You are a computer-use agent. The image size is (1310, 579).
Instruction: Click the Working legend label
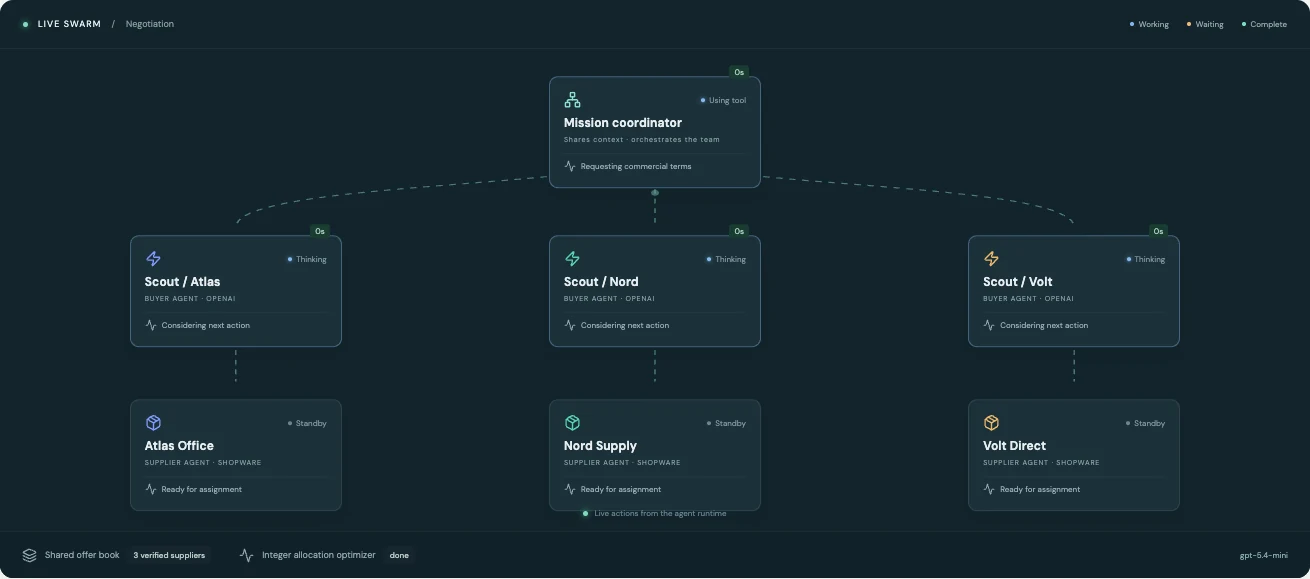[1154, 24]
